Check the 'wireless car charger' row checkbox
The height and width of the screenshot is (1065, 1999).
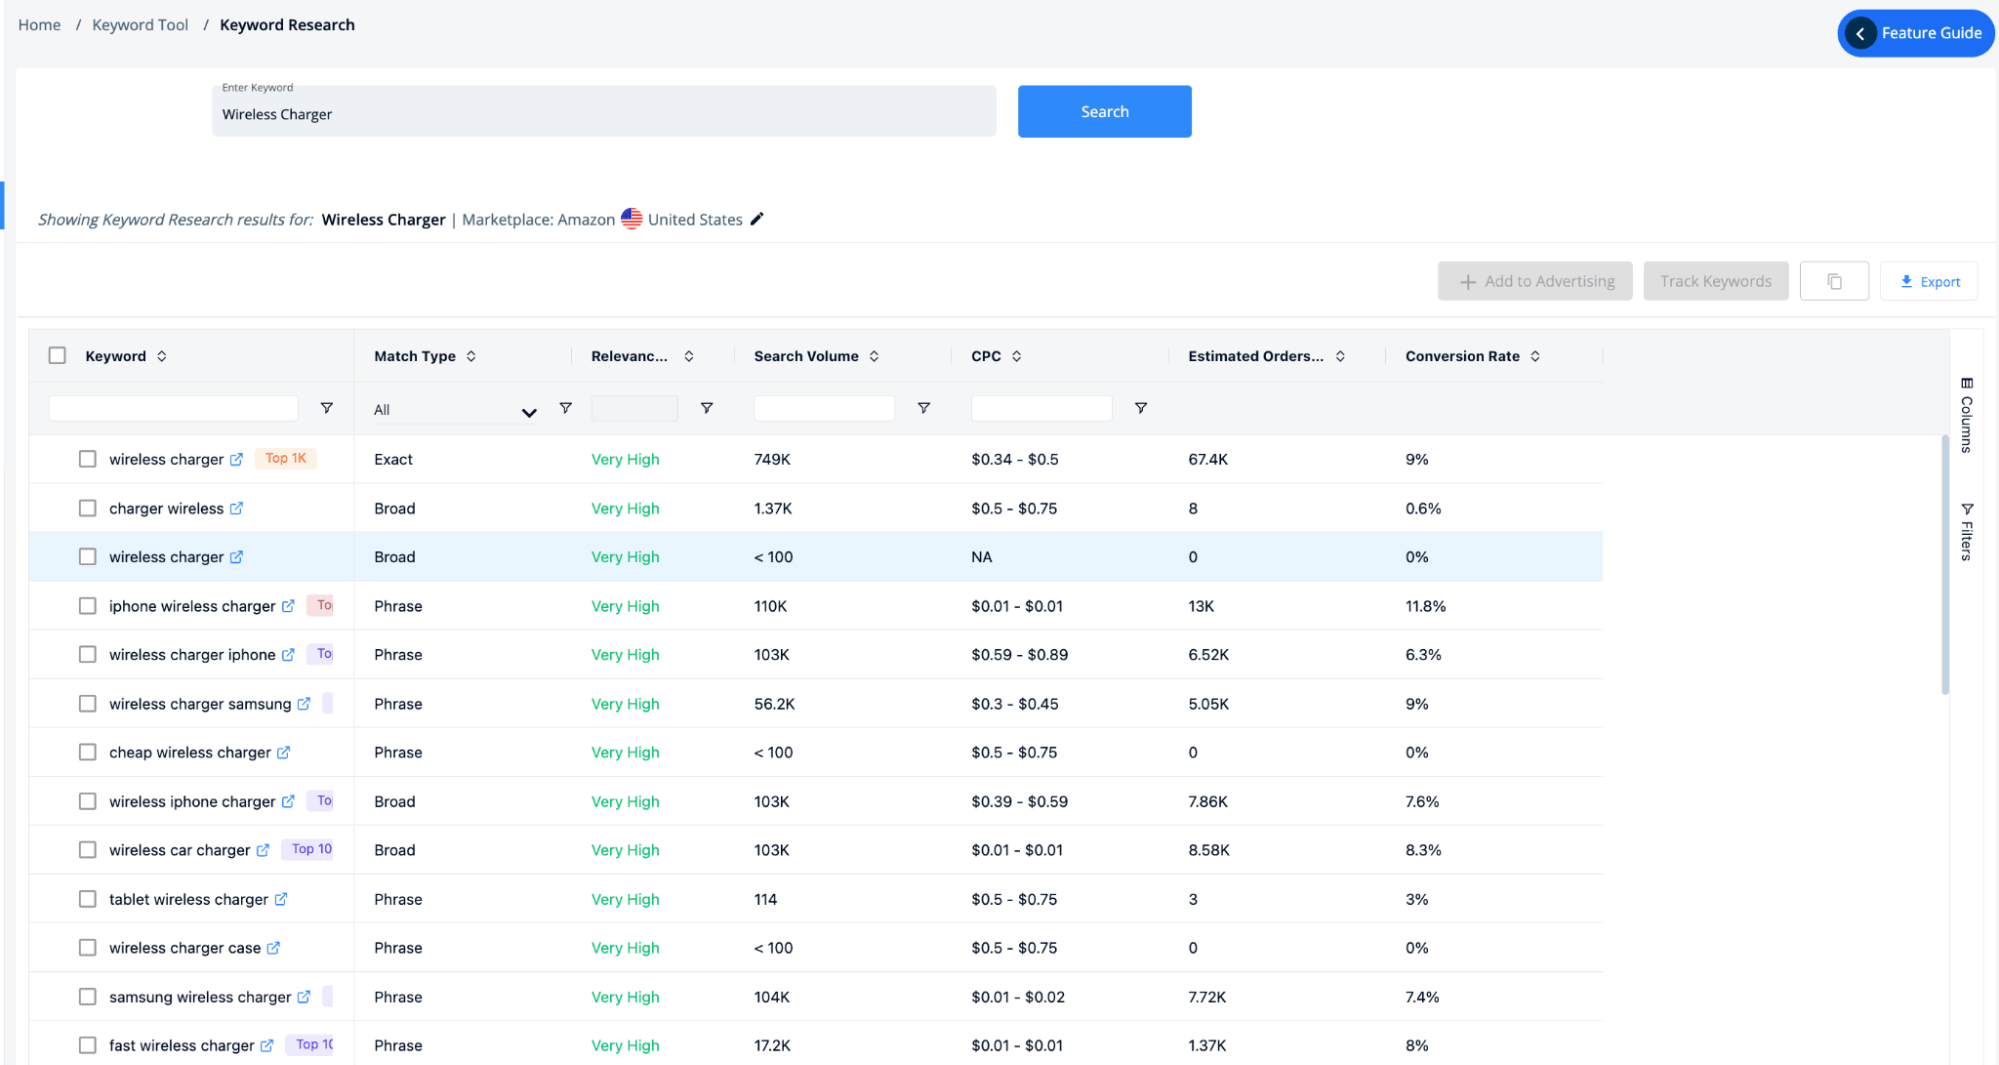[x=87, y=849]
